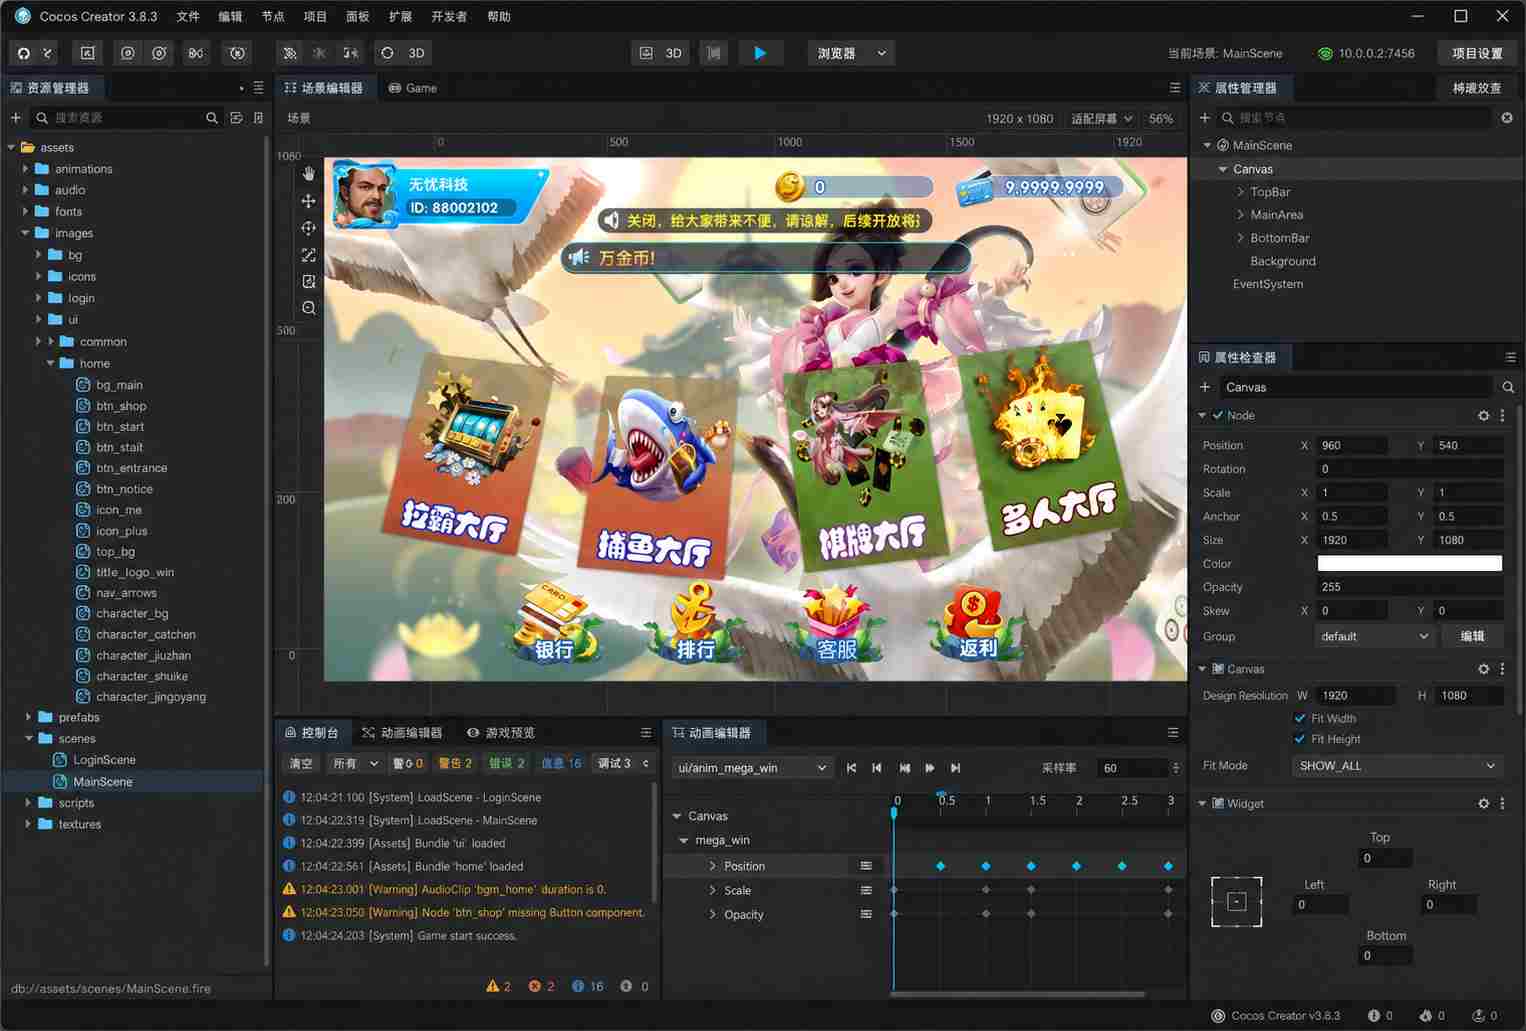Click the animation timeline horizontal scrollbar

(x=1017, y=994)
